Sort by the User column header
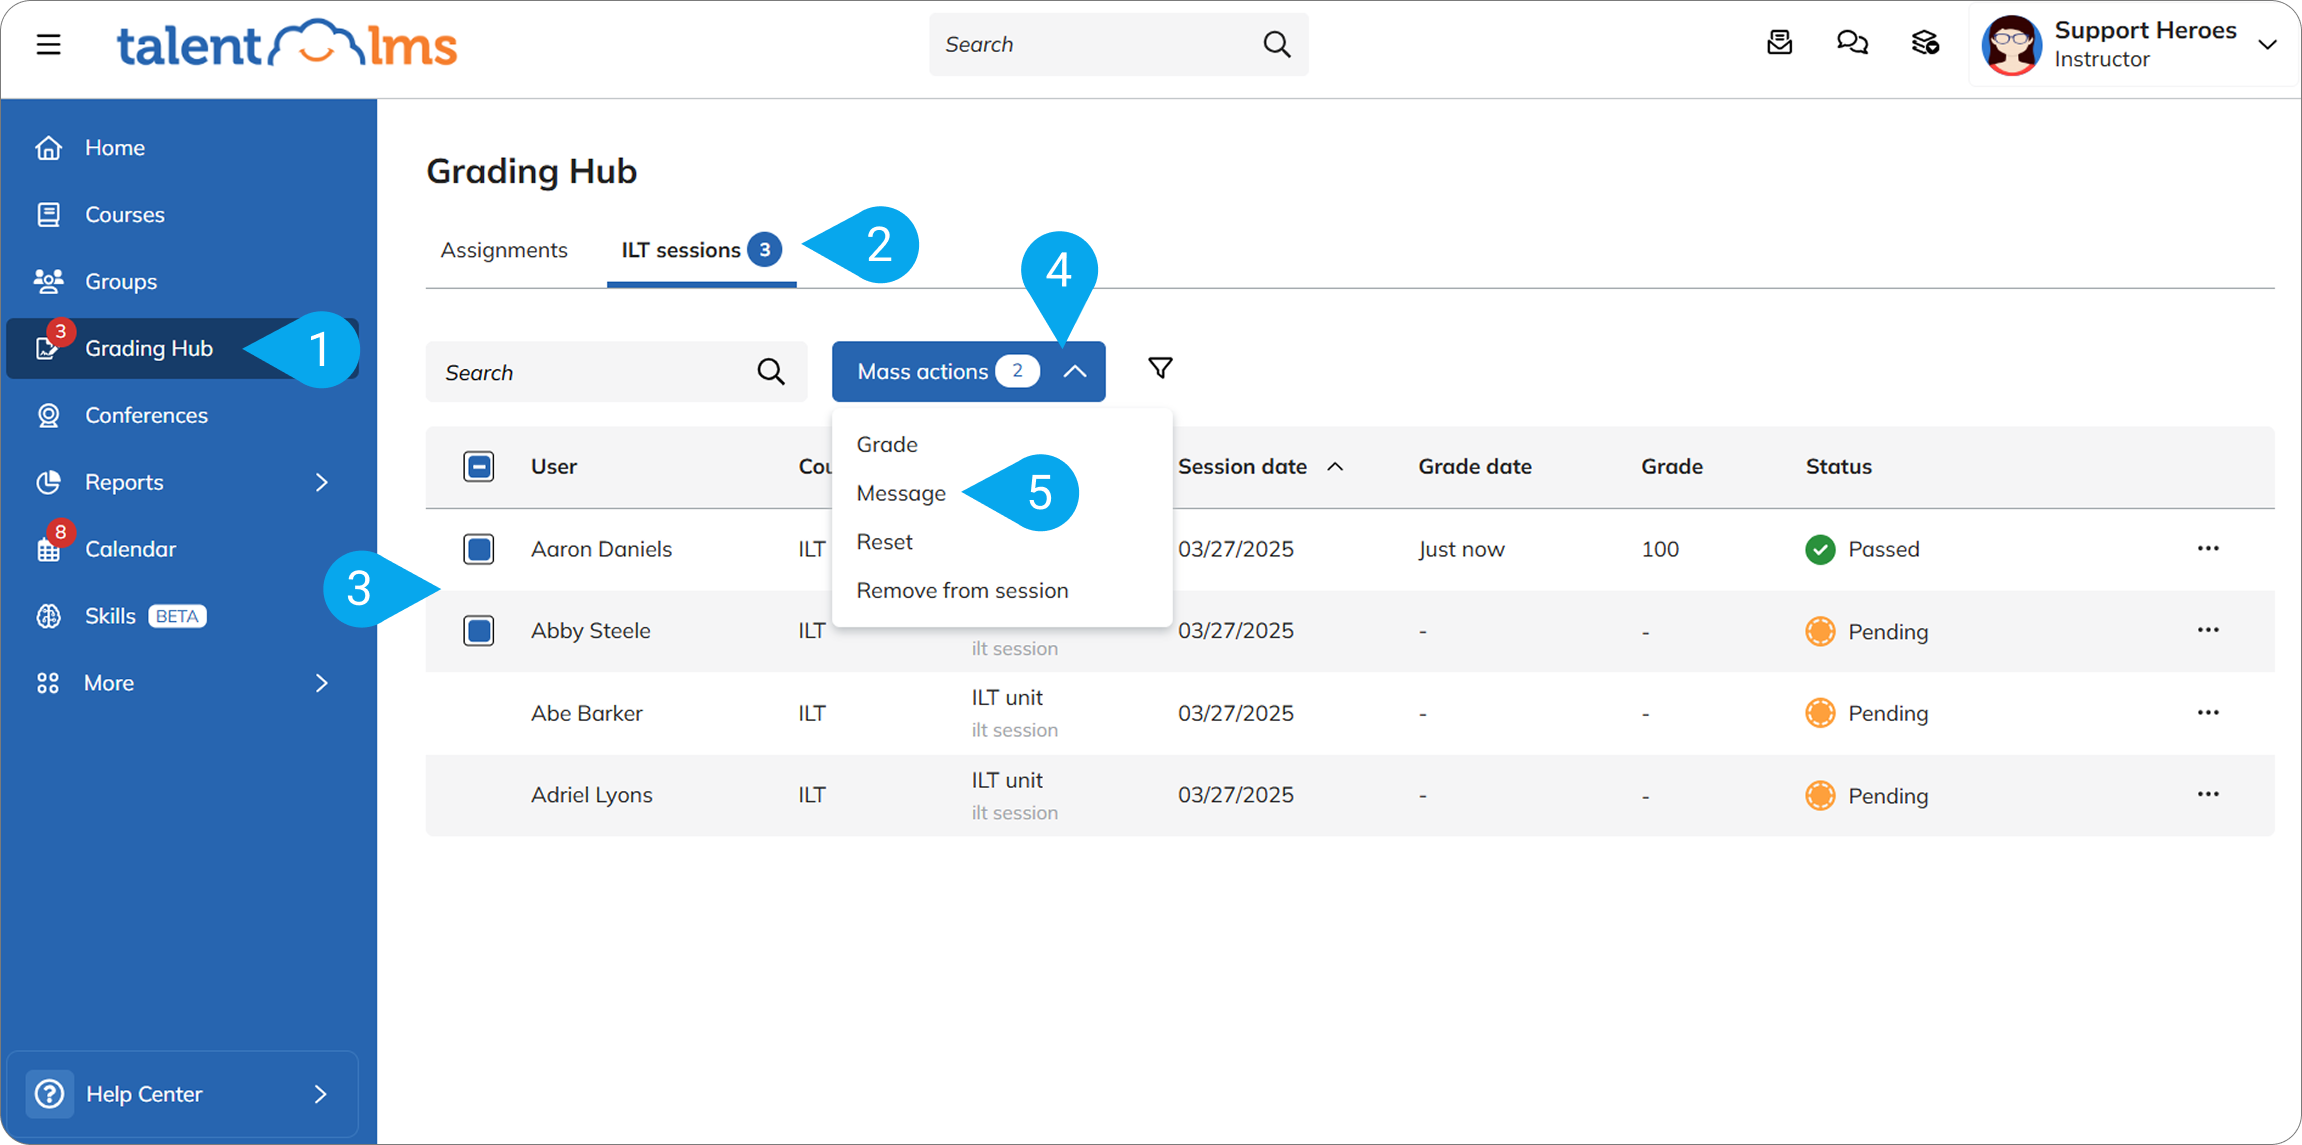The image size is (2302, 1145). (x=553, y=466)
